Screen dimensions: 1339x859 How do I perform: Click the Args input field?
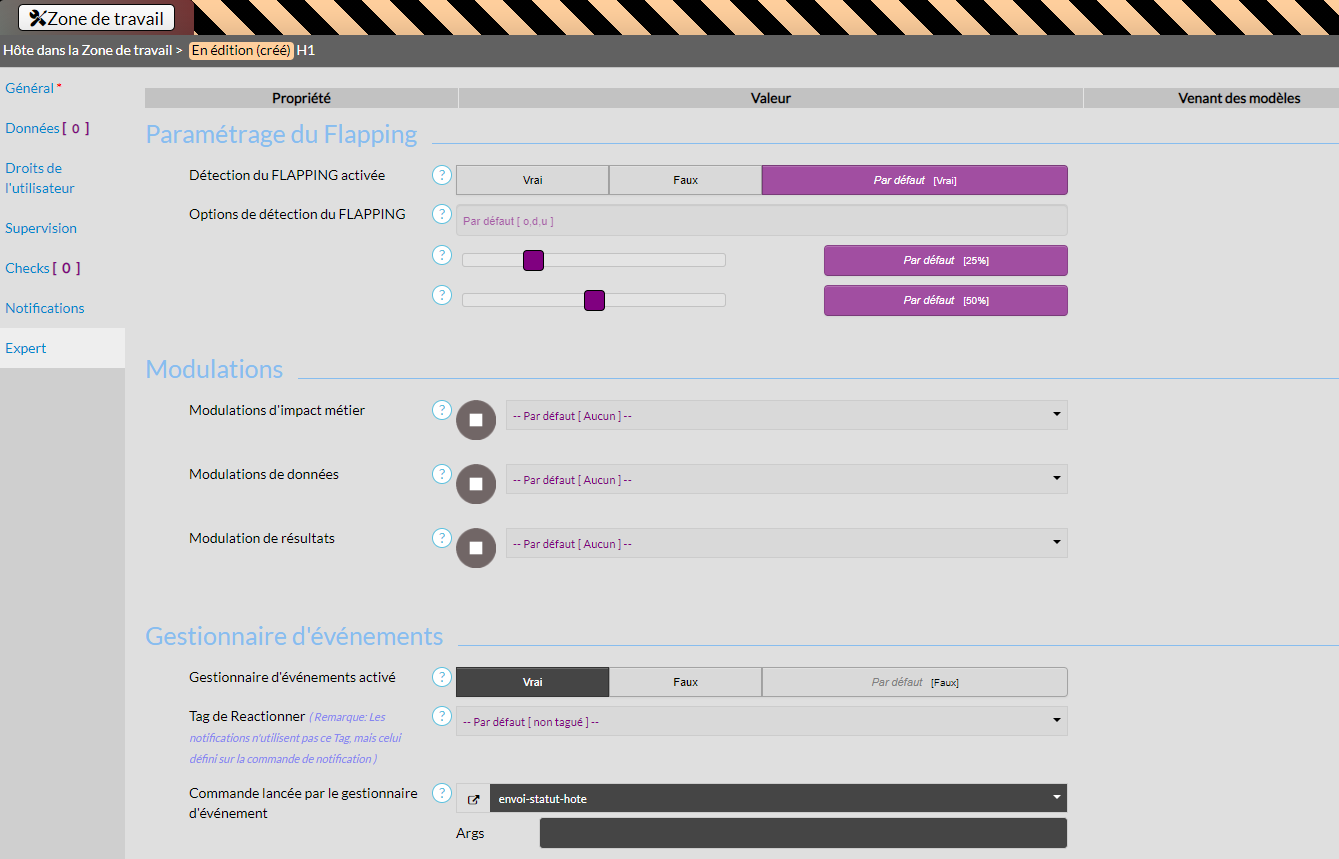pos(802,833)
